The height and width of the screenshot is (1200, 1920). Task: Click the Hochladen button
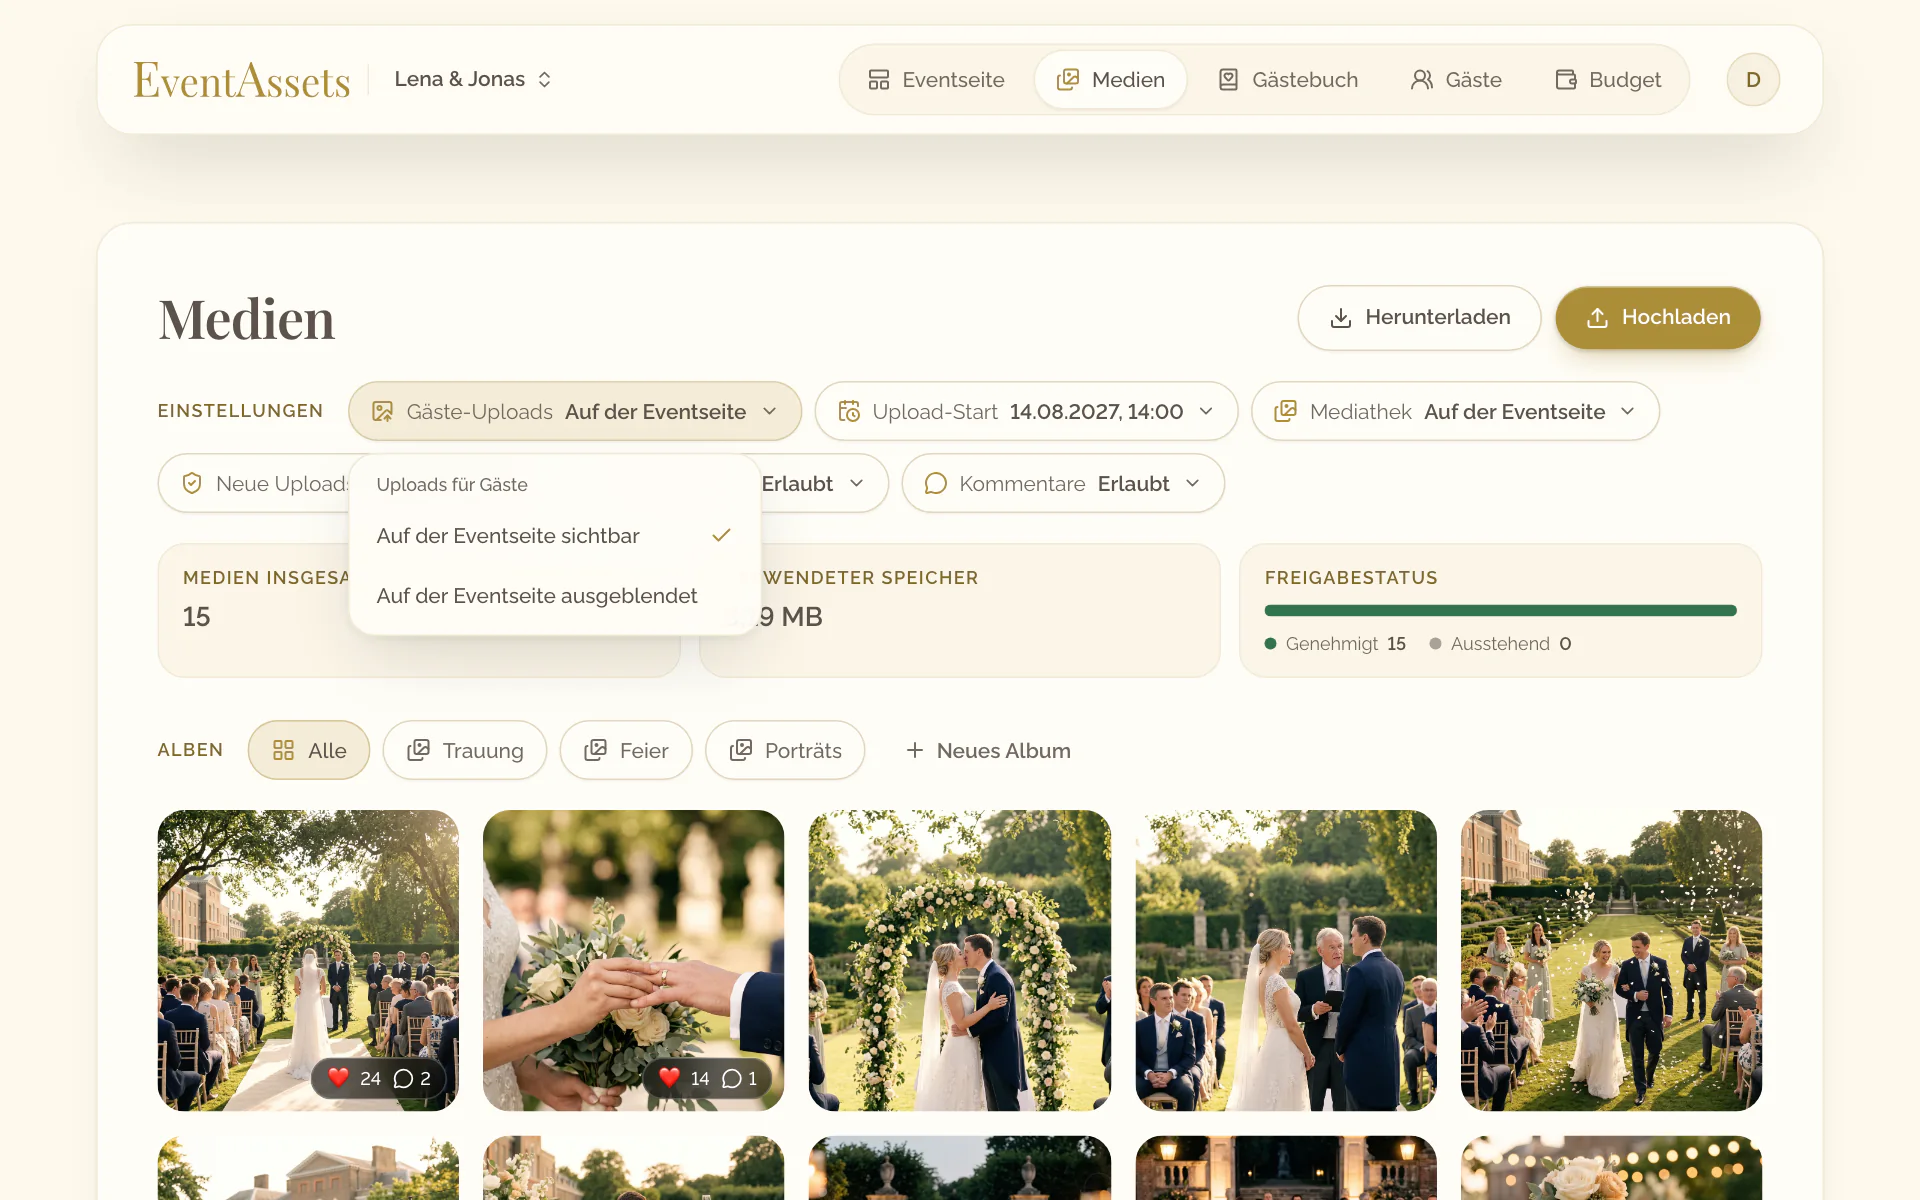(1658, 318)
